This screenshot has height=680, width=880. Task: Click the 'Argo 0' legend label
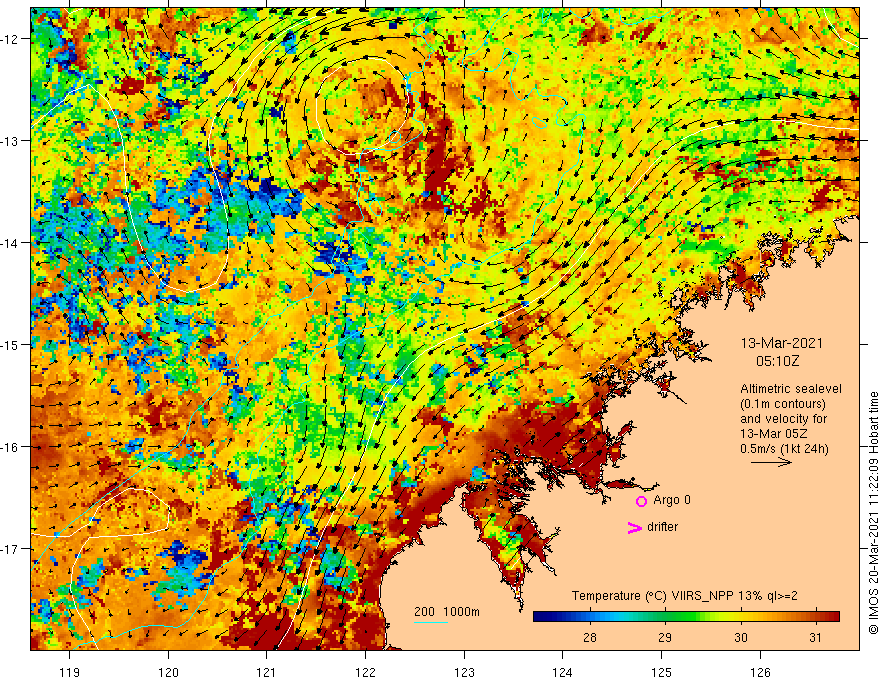click(672, 500)
